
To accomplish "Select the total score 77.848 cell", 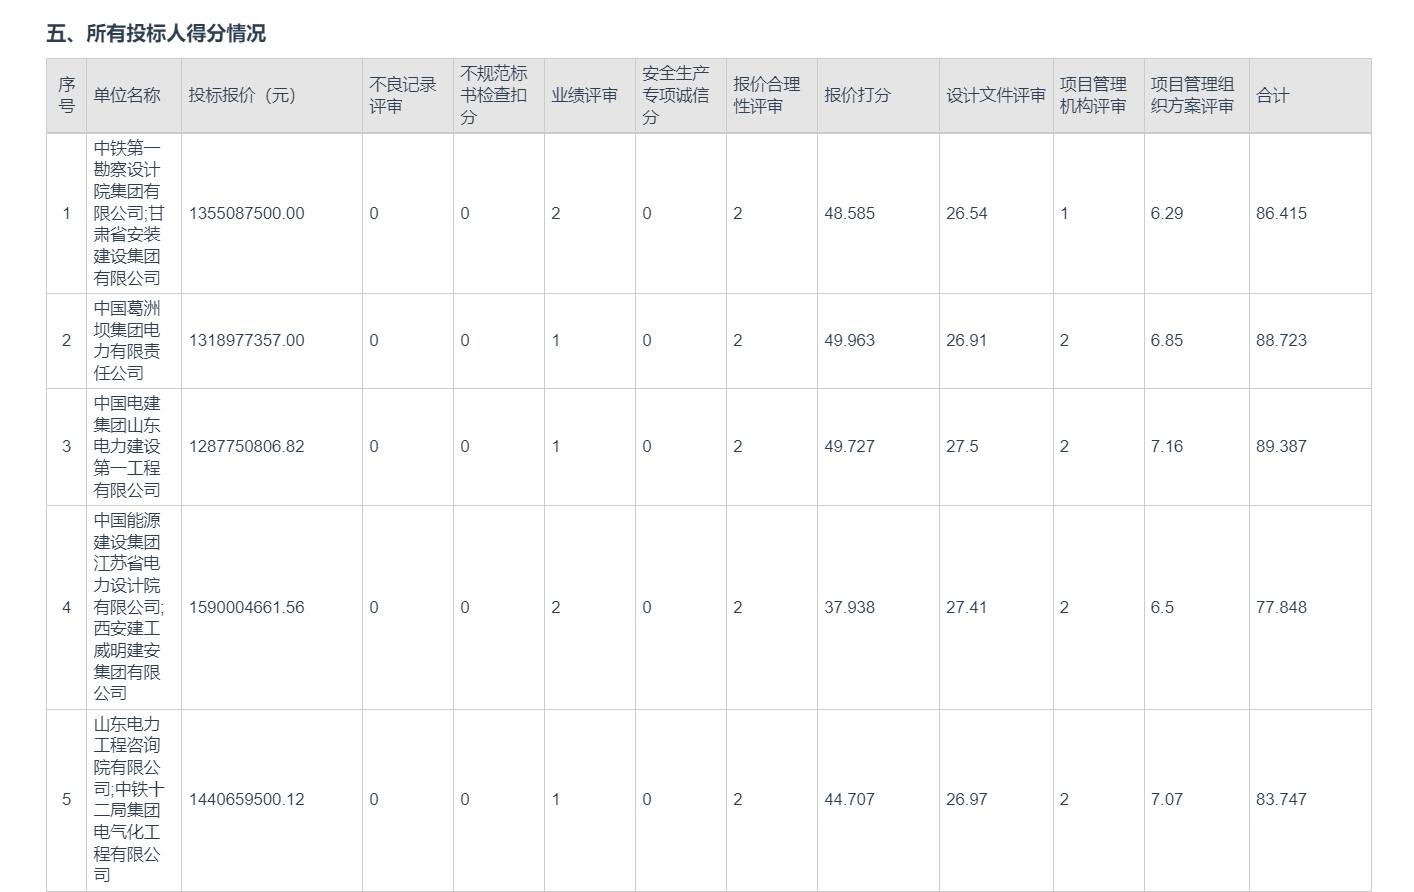I will (1281, 608).
